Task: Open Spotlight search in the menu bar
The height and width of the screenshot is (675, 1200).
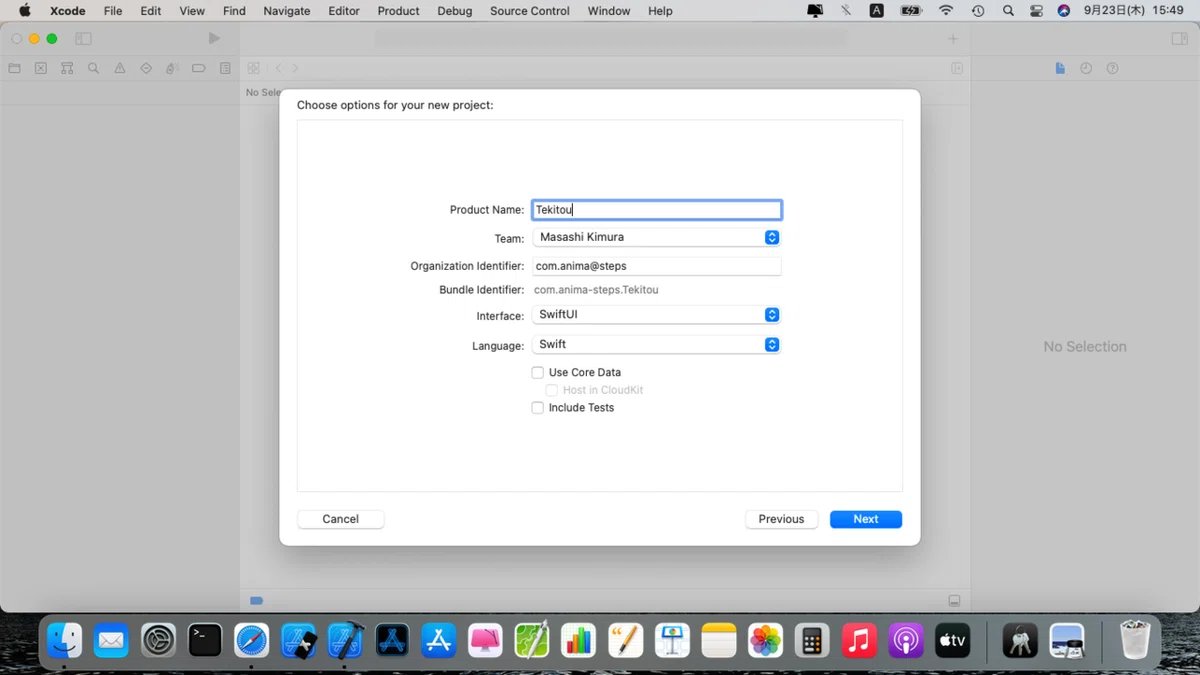Action: pos(1008,11)
